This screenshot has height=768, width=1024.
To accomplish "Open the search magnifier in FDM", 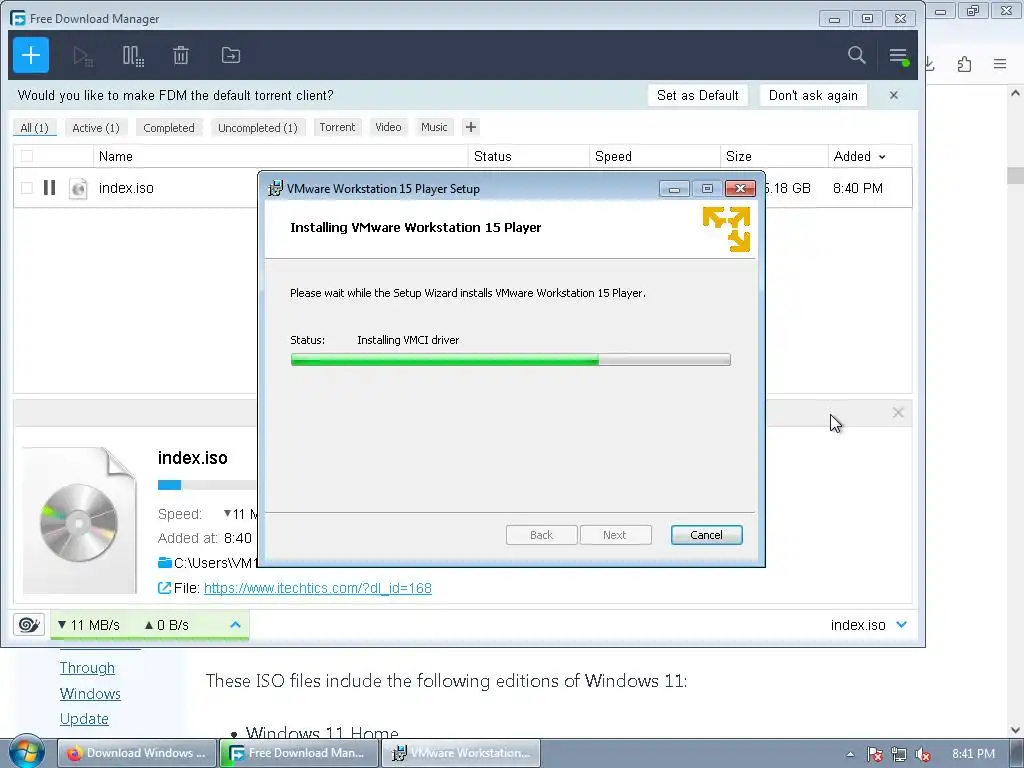I will click(857, 55).
